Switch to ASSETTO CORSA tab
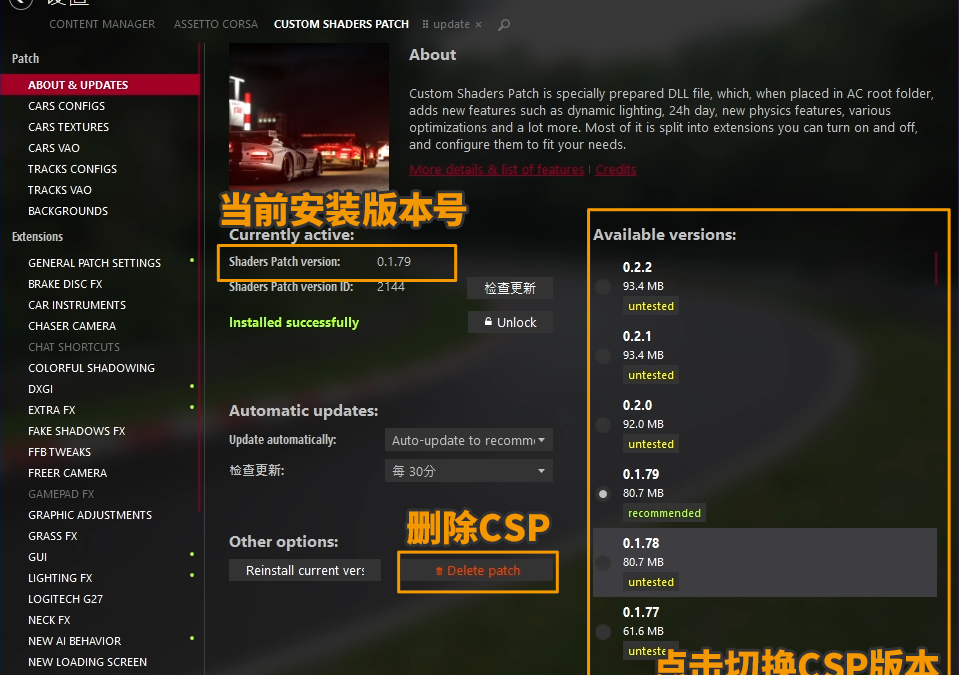Image resolution: width=959 pixels, height=675 pixels. click(x=216, y=24)
